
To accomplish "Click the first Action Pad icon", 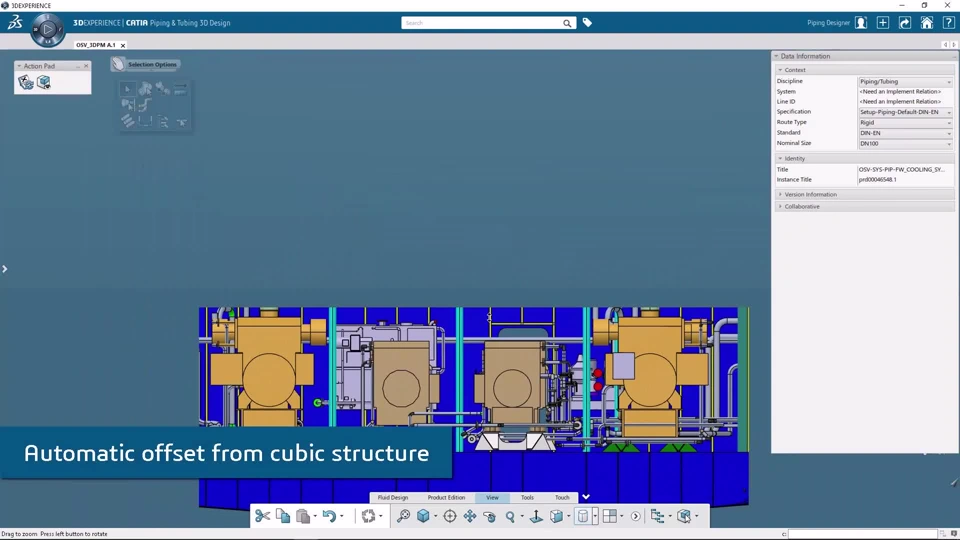I will tap(26, 82).
